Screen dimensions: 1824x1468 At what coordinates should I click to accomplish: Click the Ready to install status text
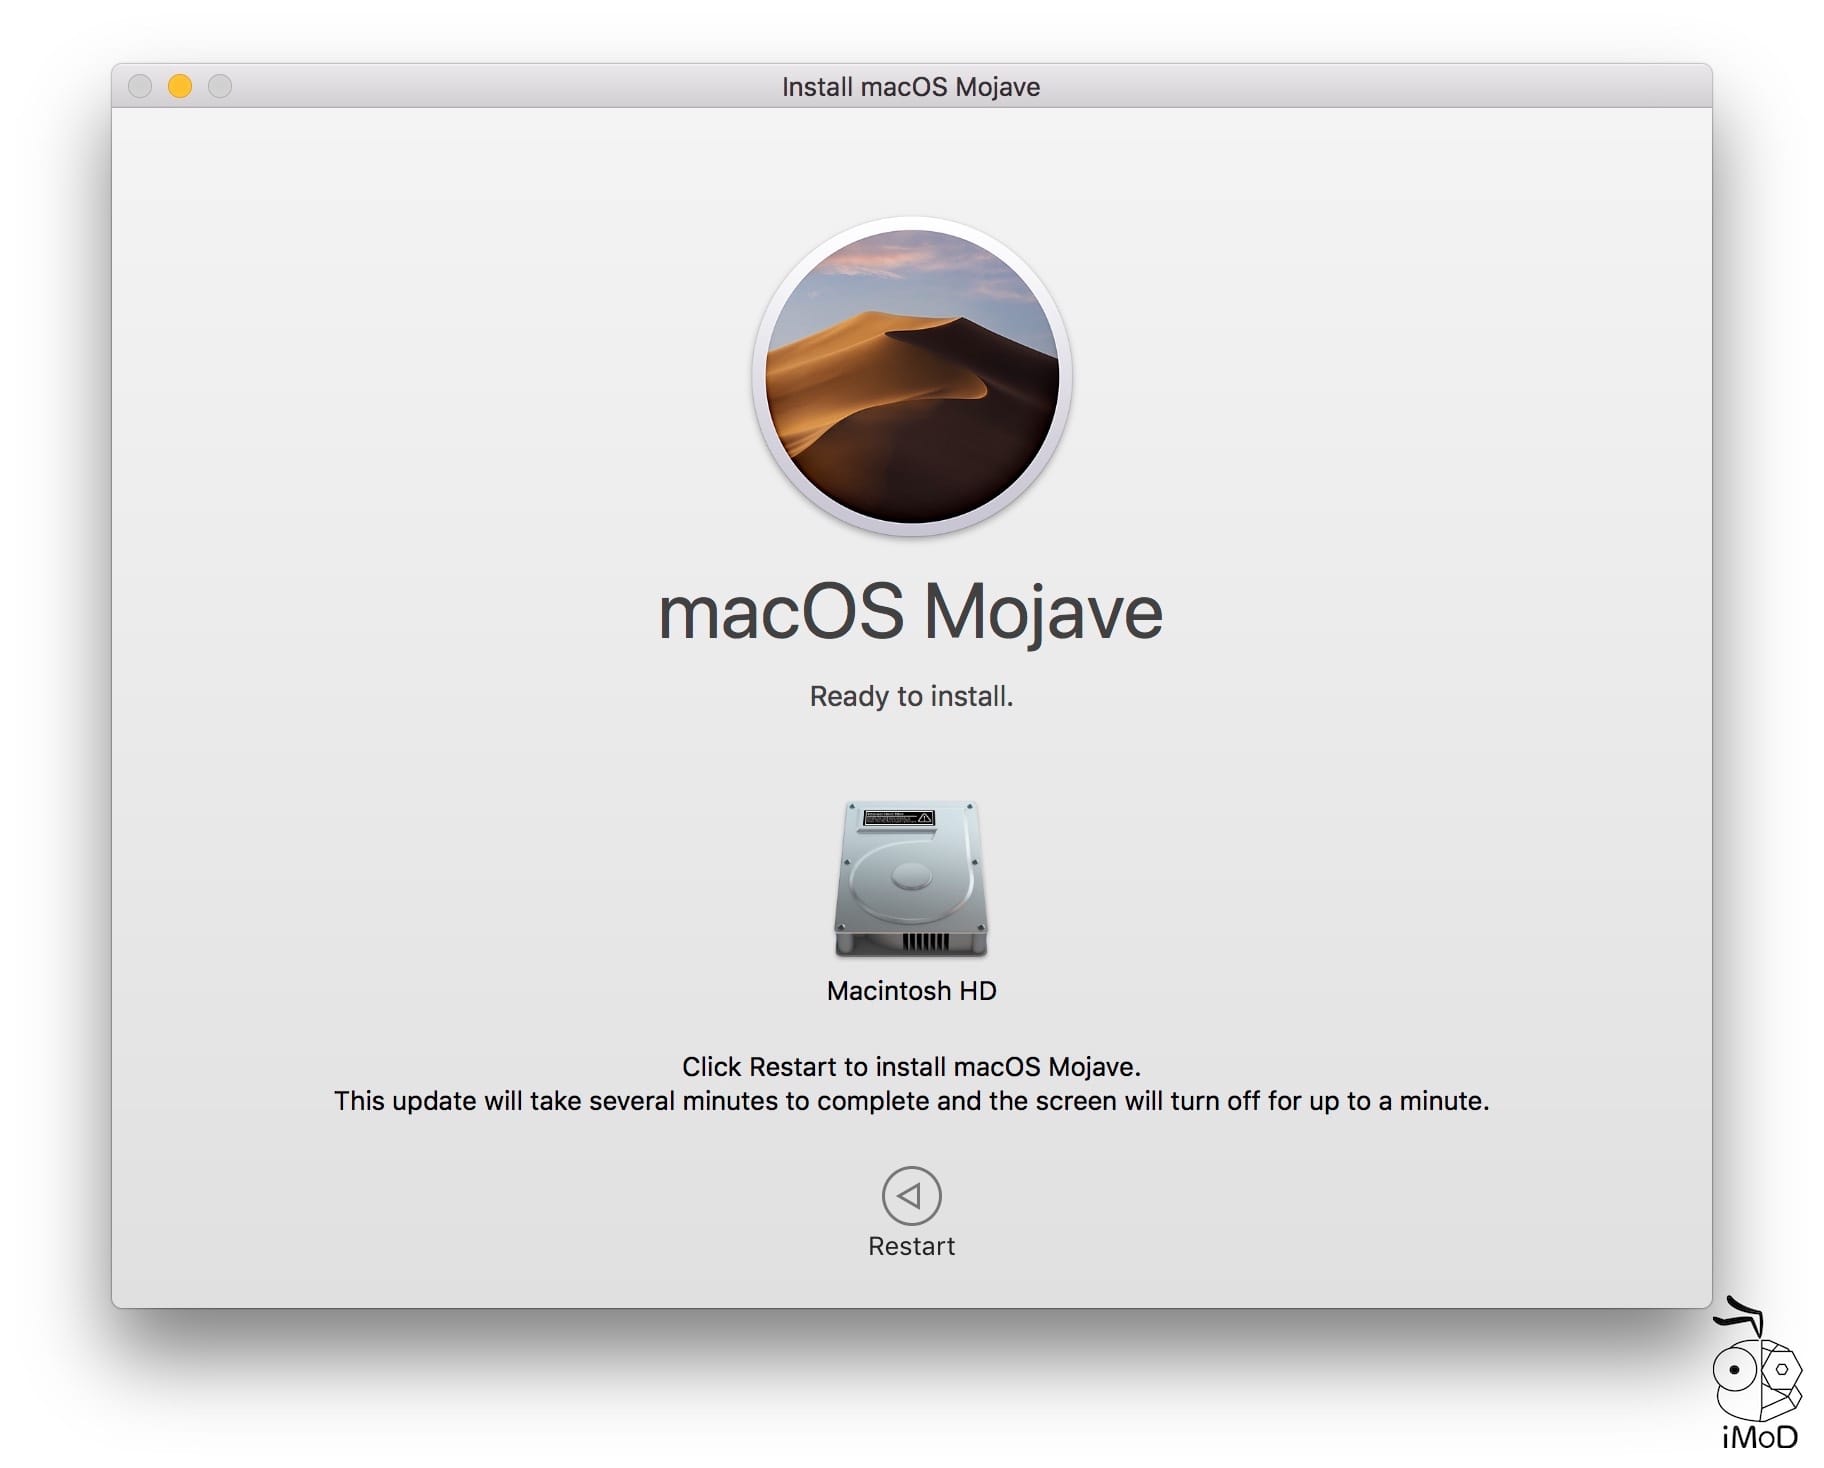(911, 696)
